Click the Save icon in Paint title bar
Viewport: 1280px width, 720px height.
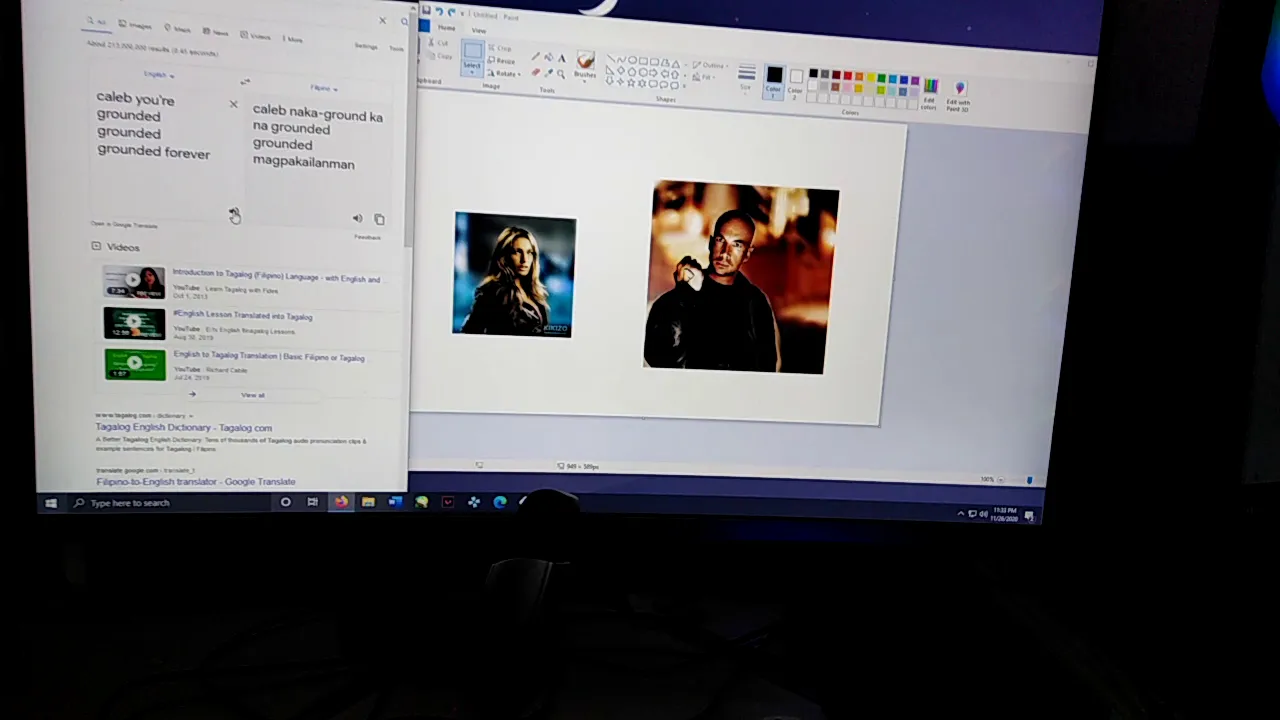(x=426, y=10)
